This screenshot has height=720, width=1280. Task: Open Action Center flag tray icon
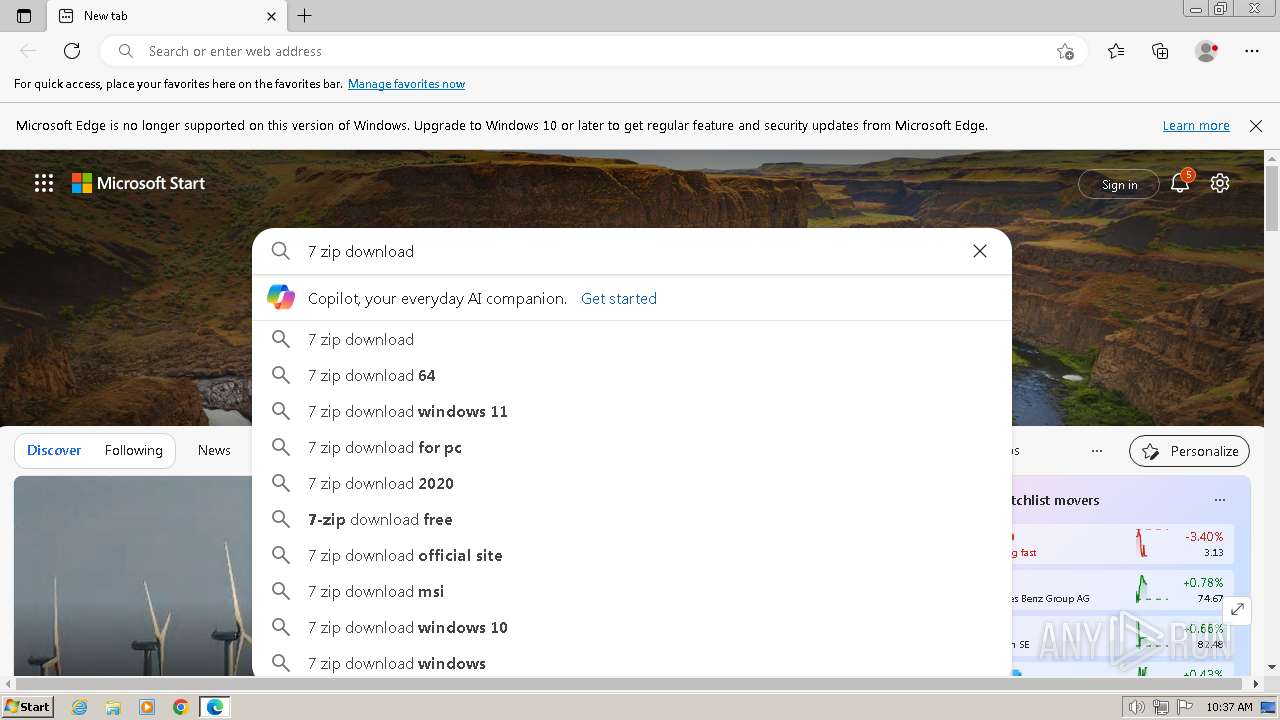(x=1184, y=707)
